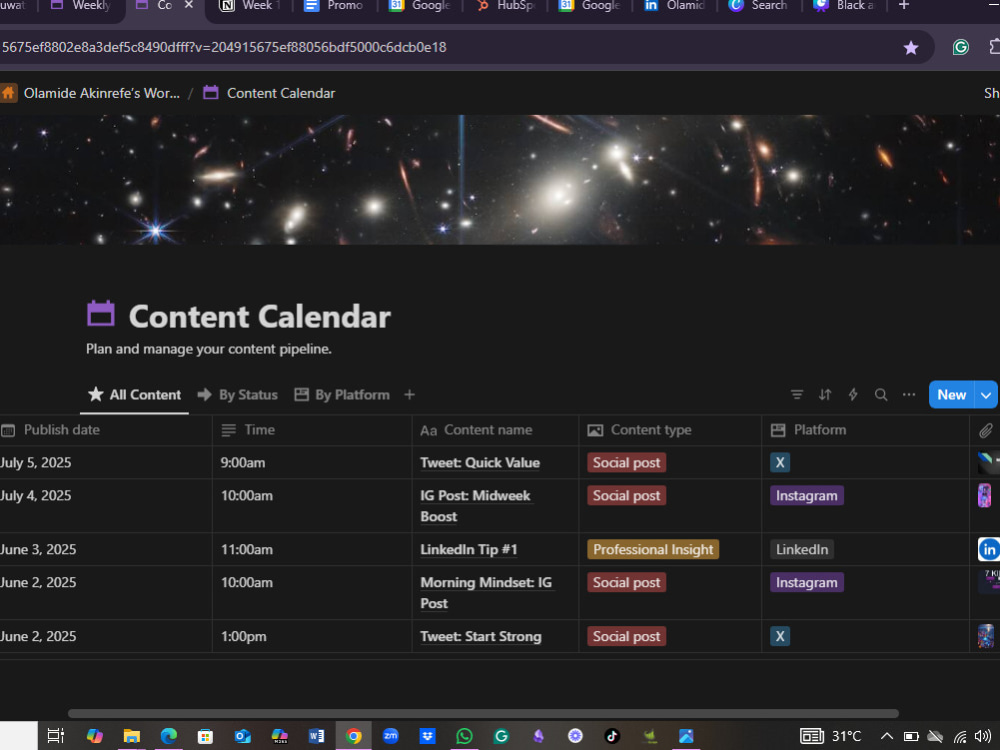The height and width of the screenshot is (750, 1000).
Task: Open the database search icon
Action: pos(881,395)
